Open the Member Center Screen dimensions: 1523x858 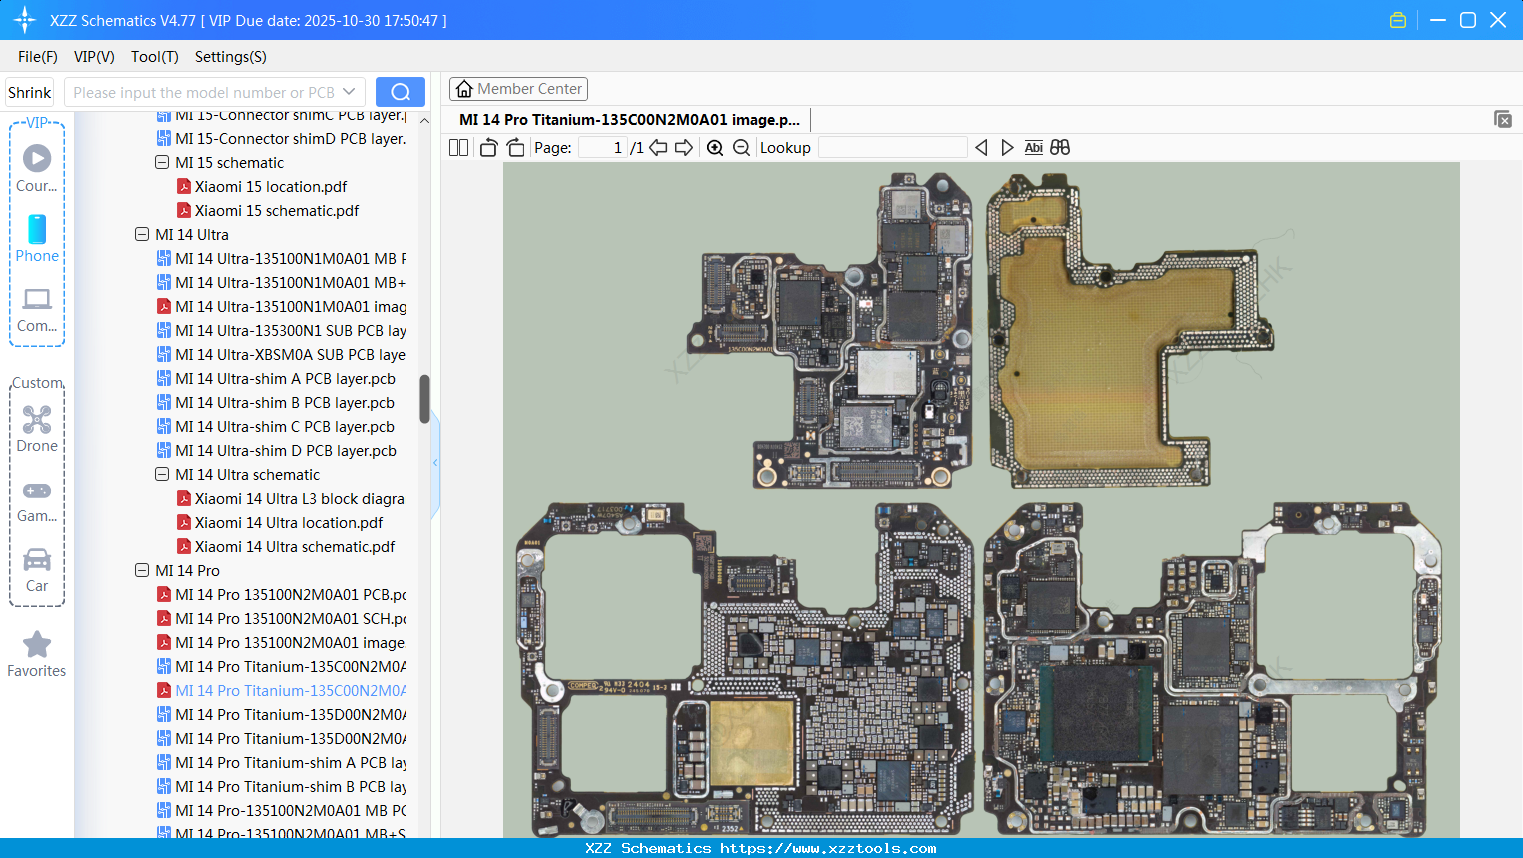(x=518, y=88)
